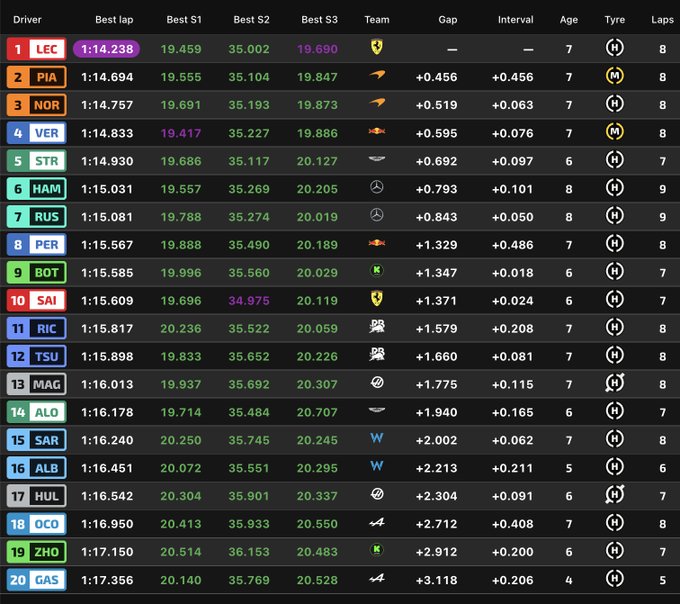
Task: Click the Best S1 column header
Action: (x=184, y=20)
